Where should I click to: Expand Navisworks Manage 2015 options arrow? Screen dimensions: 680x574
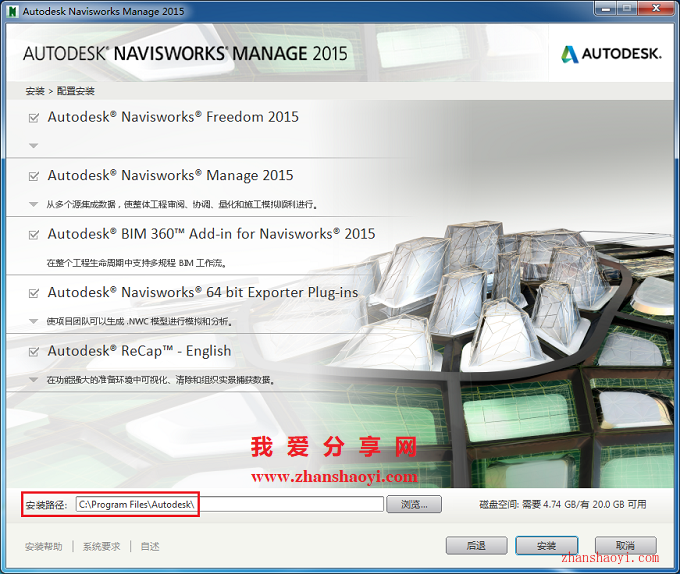point(33,204)
